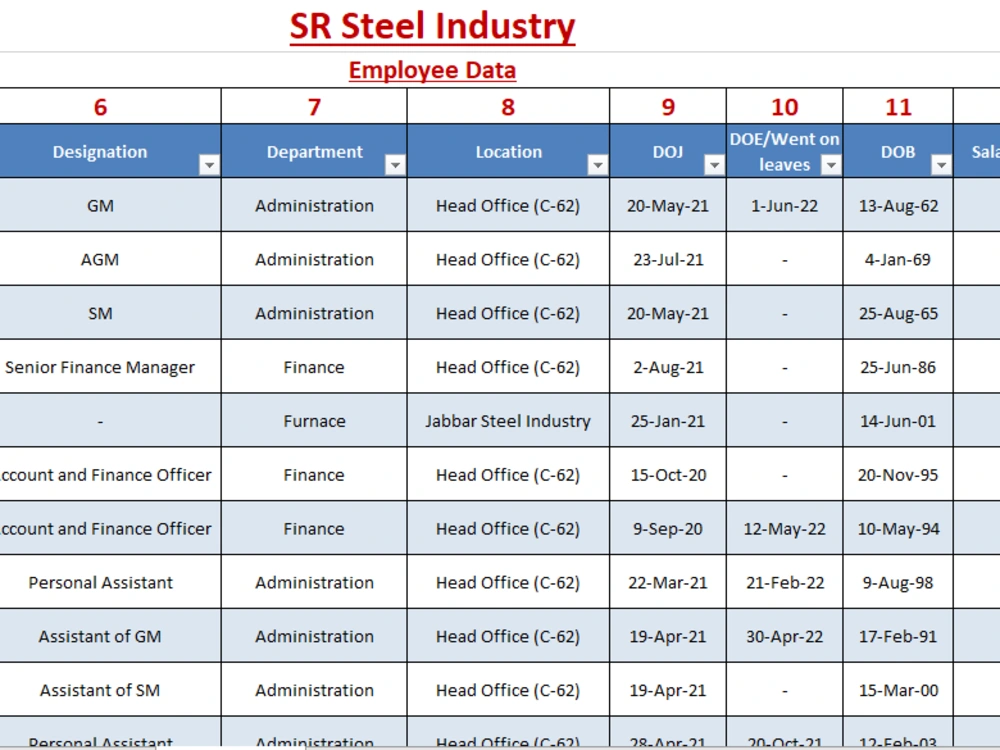The image size is (1000, 750).
Task: Select the DOB cell 25-Jun-86
Action: coord(898,367)
